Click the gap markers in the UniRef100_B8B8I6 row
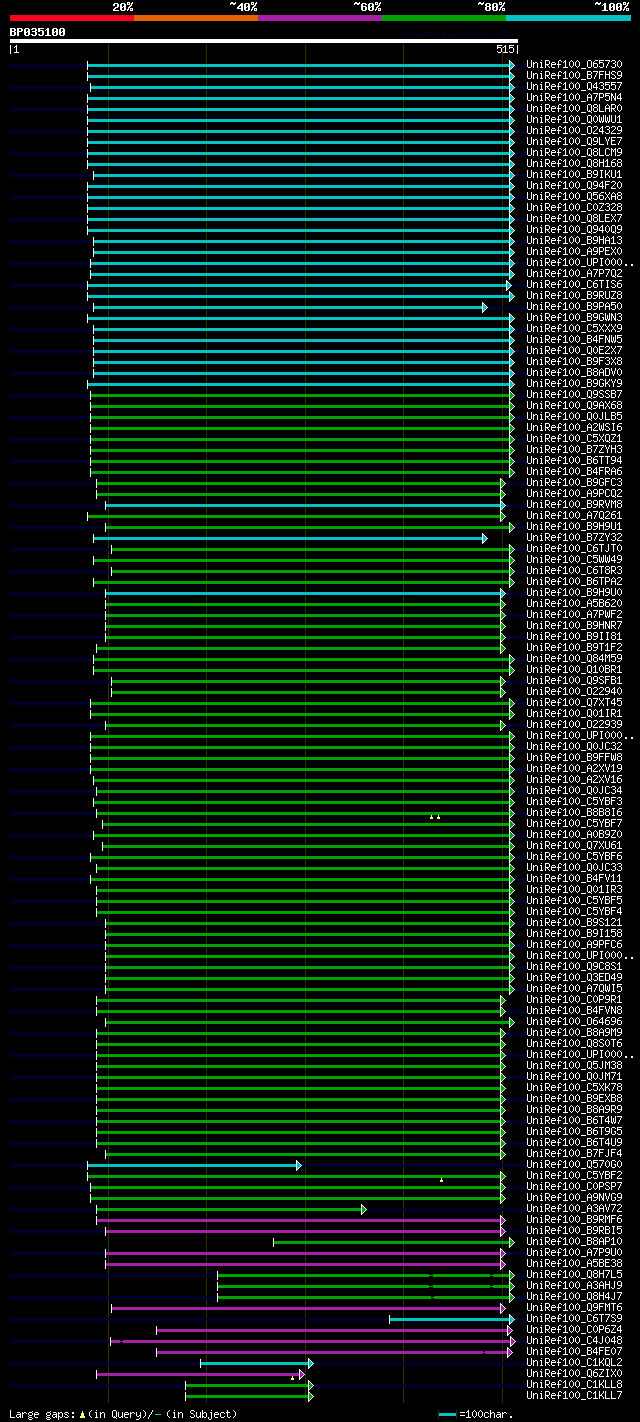Viewport: 640px width, 1422px height. [x=435, y=817]
